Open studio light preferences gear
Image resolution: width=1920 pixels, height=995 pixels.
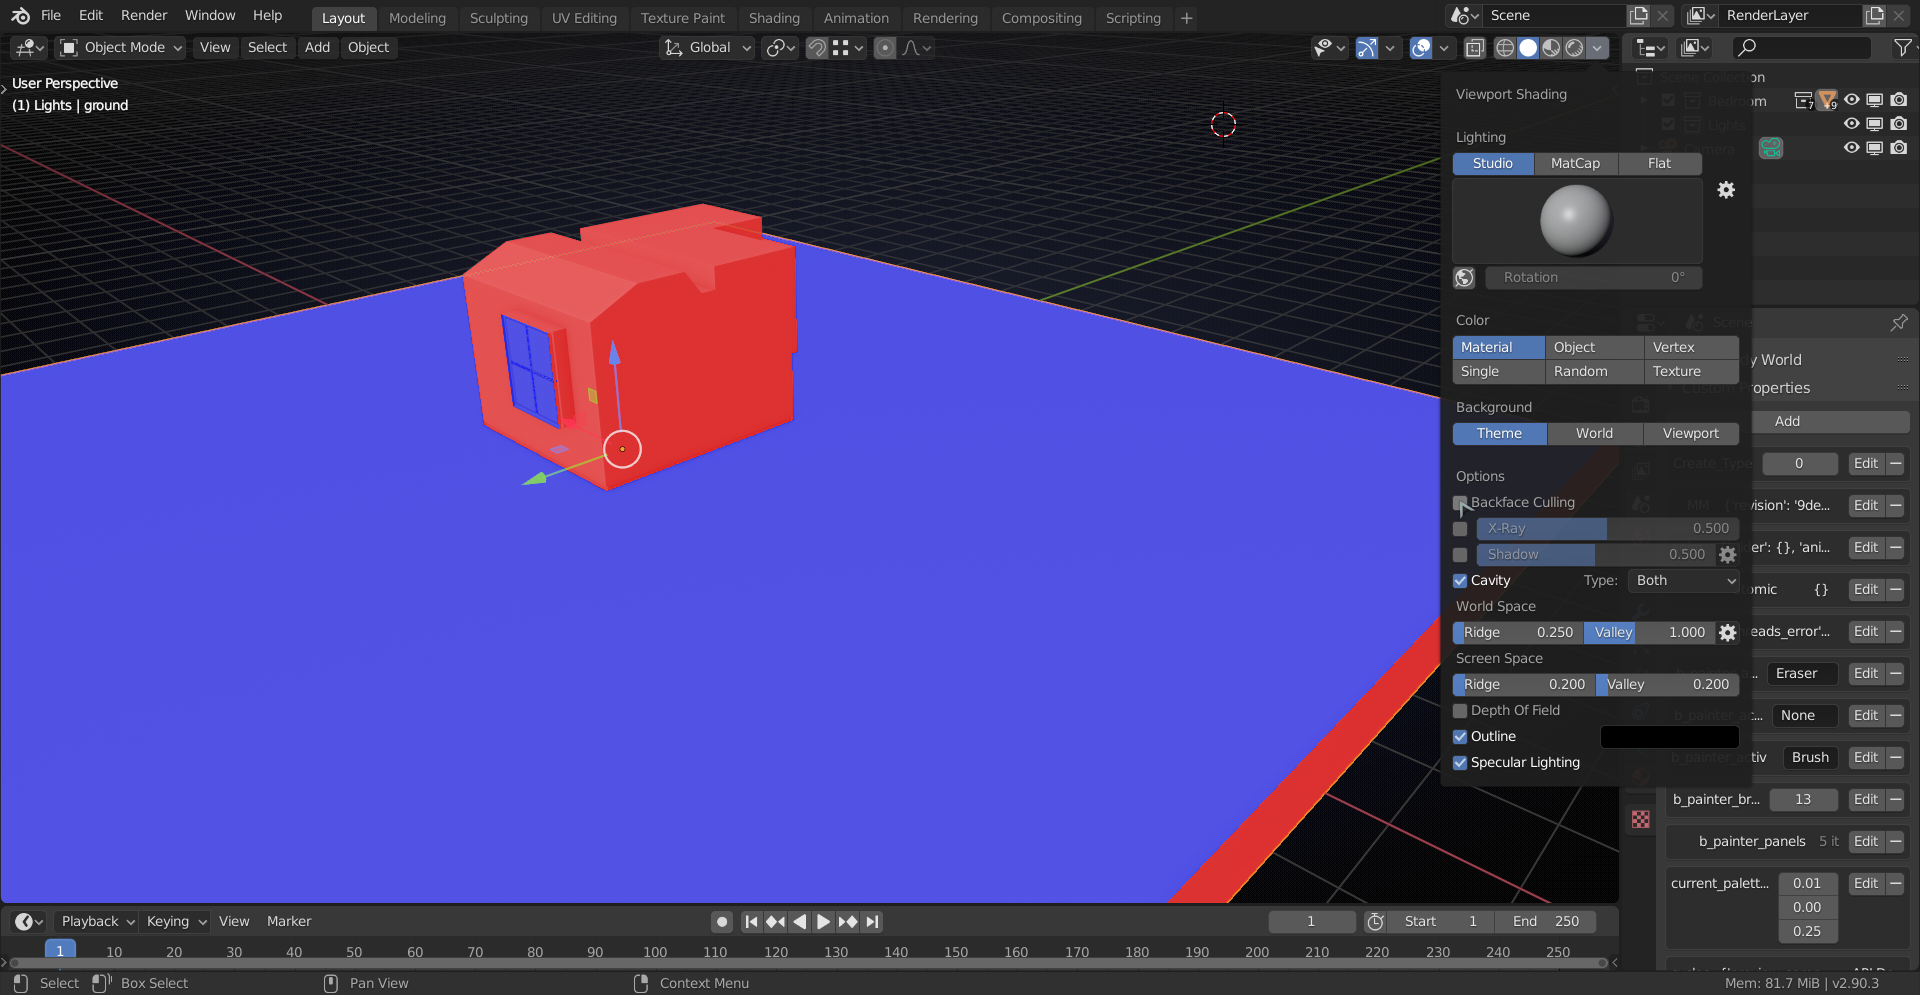point(1726,190)
